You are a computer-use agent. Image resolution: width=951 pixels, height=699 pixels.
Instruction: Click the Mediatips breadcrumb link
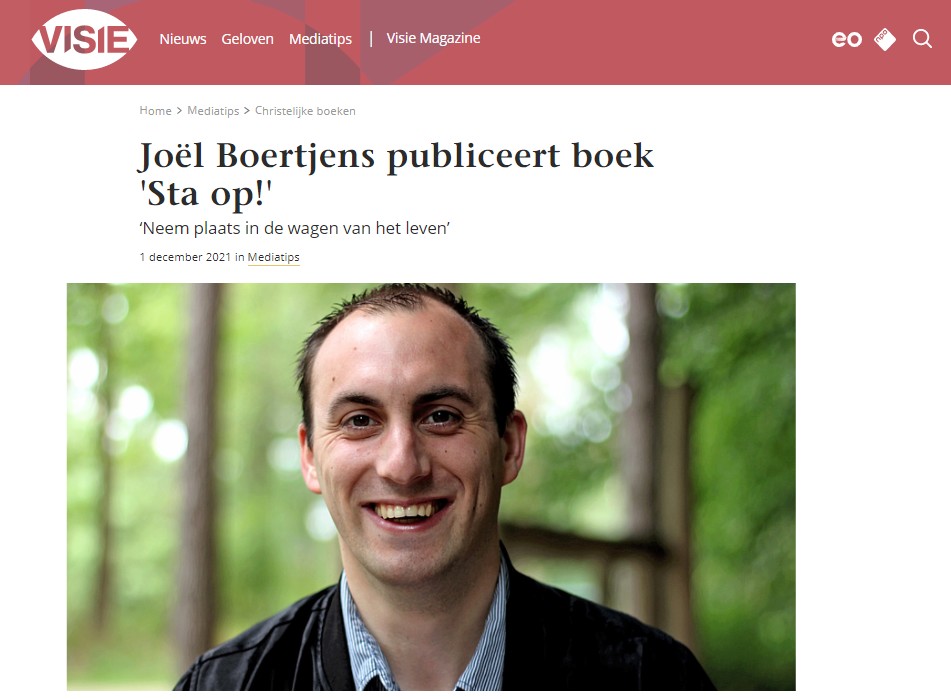pos(213,111)
